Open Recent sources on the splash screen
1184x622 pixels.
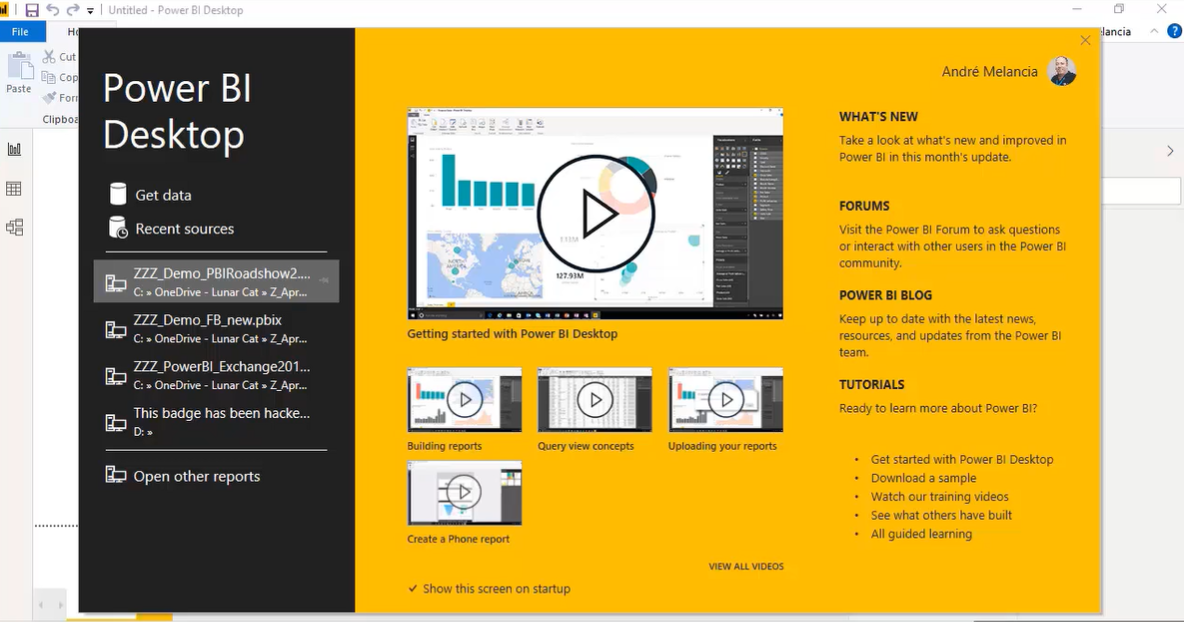click(x=184, y=229)
